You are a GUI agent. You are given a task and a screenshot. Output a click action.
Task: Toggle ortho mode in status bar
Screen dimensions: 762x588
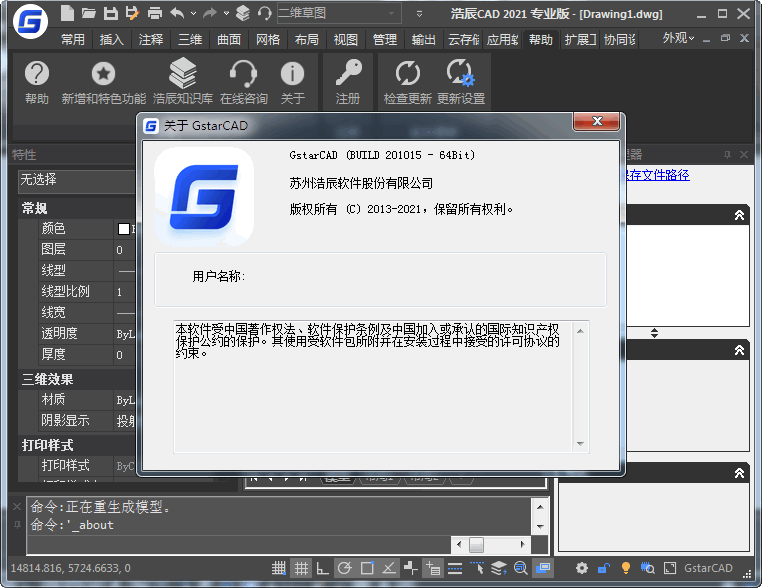click(x=322, y=568)
